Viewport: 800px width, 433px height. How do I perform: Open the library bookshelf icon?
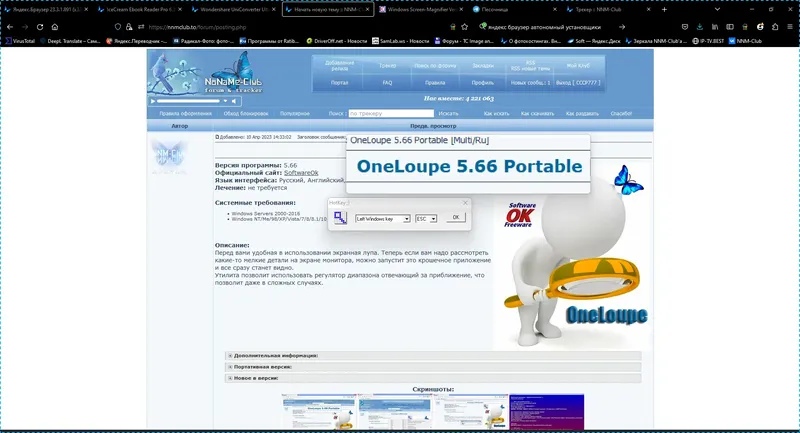point(715,27)
